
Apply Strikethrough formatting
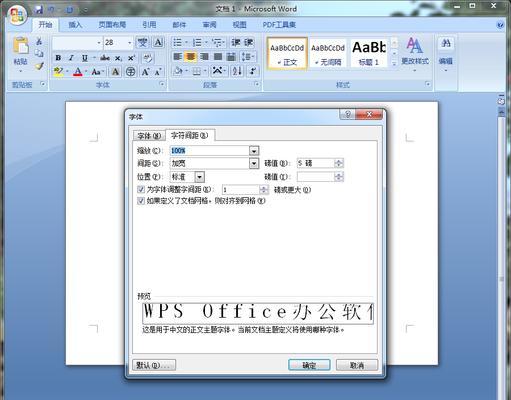(x=105, y=58)
